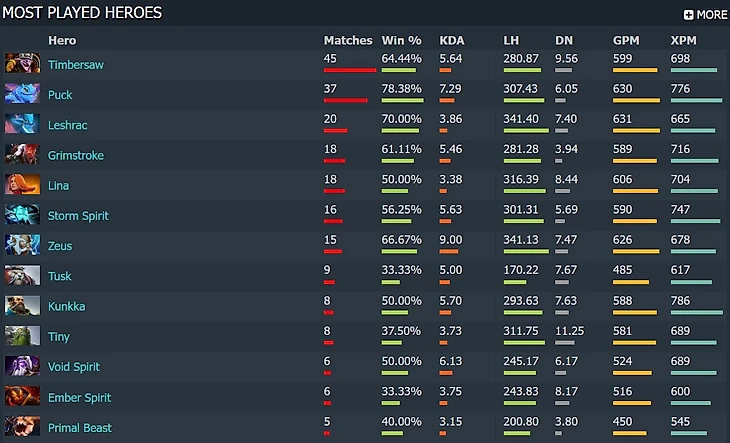
Task: Open the Leshrac hero link
Action: point(68,125)
